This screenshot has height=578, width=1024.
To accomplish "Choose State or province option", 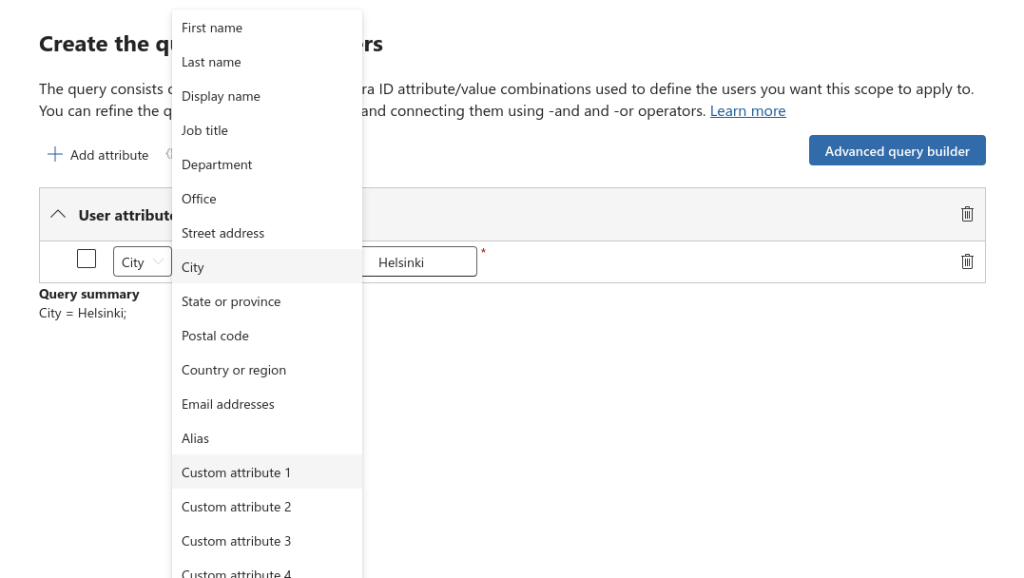I will (267, 302).
